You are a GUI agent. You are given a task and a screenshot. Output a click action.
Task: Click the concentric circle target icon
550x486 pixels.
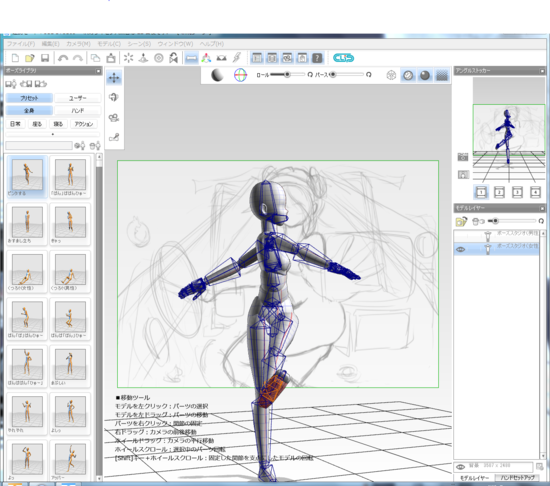(x=159, y=58)
